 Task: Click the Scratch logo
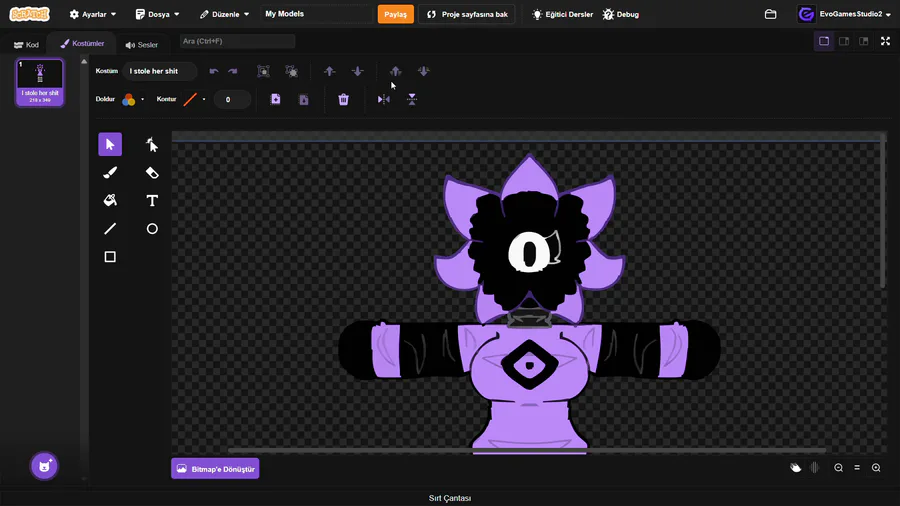tap(30, 14)
